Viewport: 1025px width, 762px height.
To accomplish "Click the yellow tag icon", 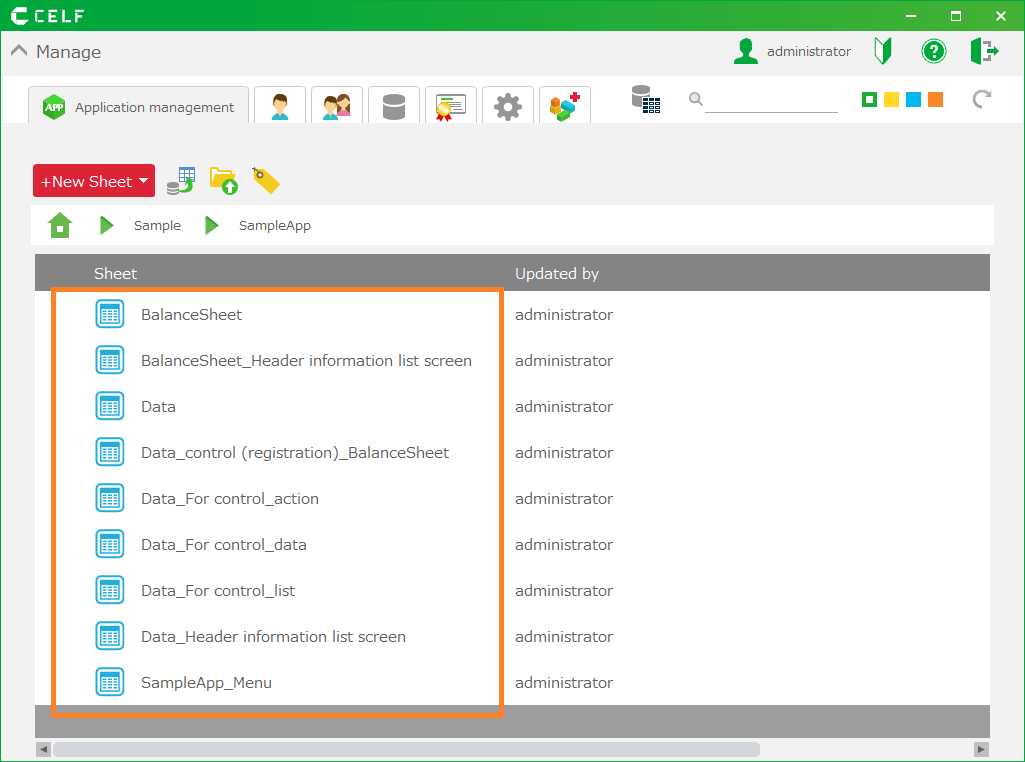I will [265, 180].
